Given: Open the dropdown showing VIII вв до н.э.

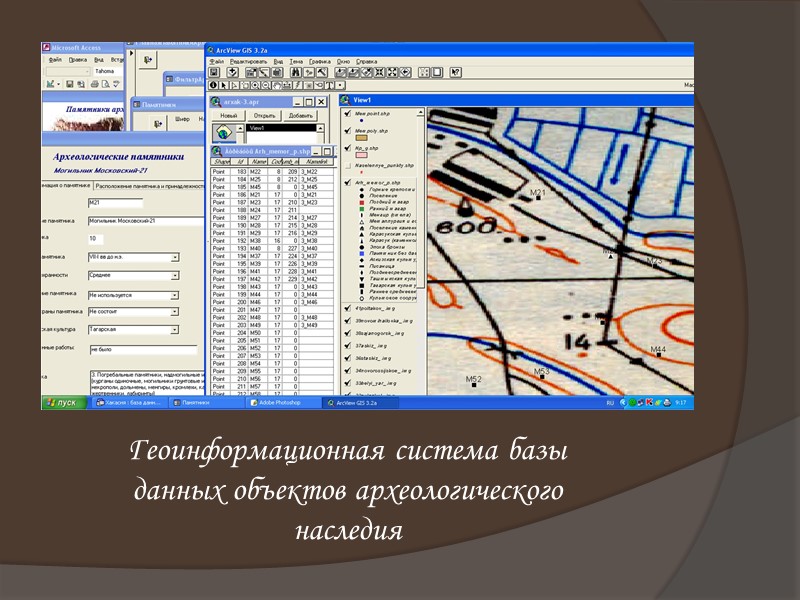Looking at the screenshot, I should click(175, 258).
